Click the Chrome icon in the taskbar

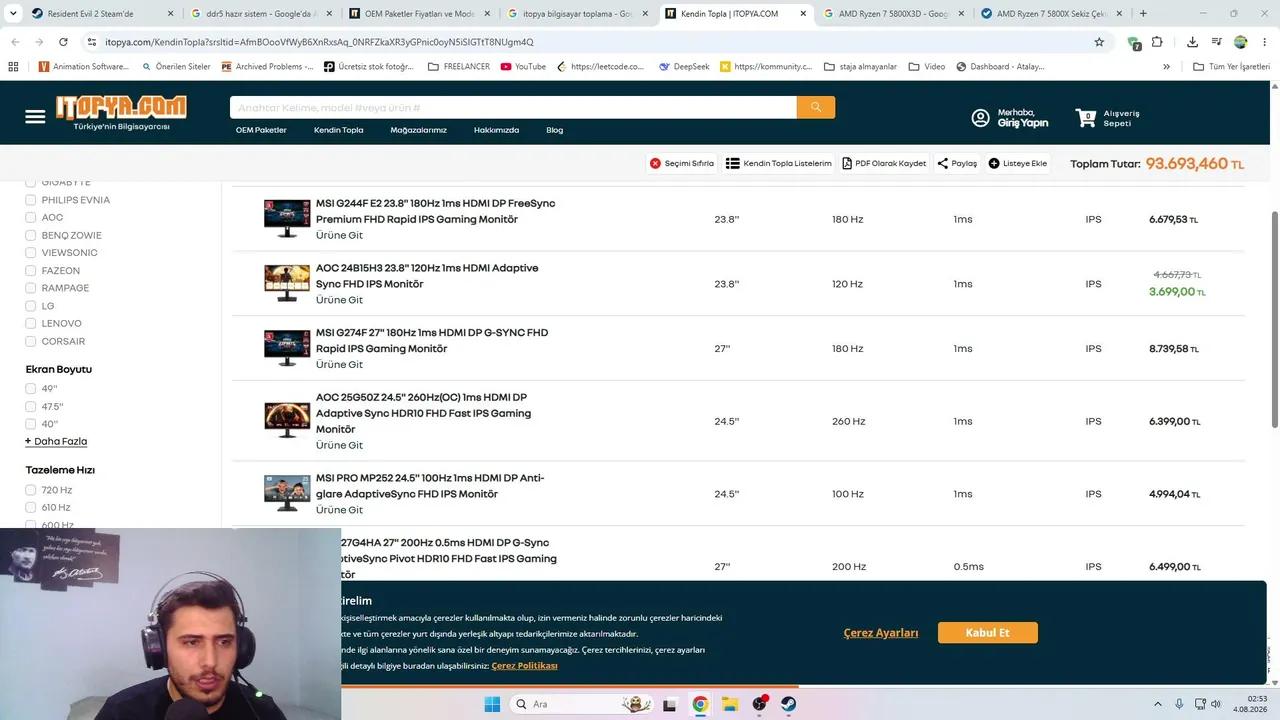pyautogui.click(x=700, y=704)
